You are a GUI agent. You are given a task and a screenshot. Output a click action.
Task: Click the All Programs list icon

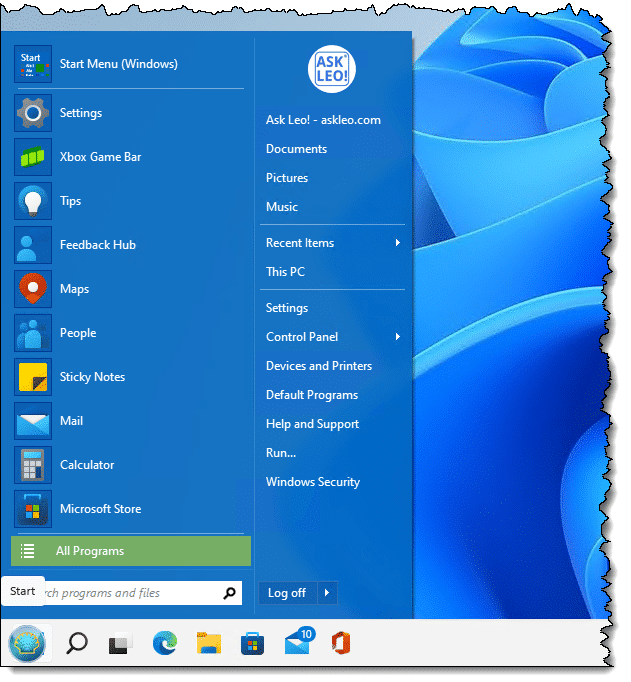pyautogui.click(x=27, y=551)
